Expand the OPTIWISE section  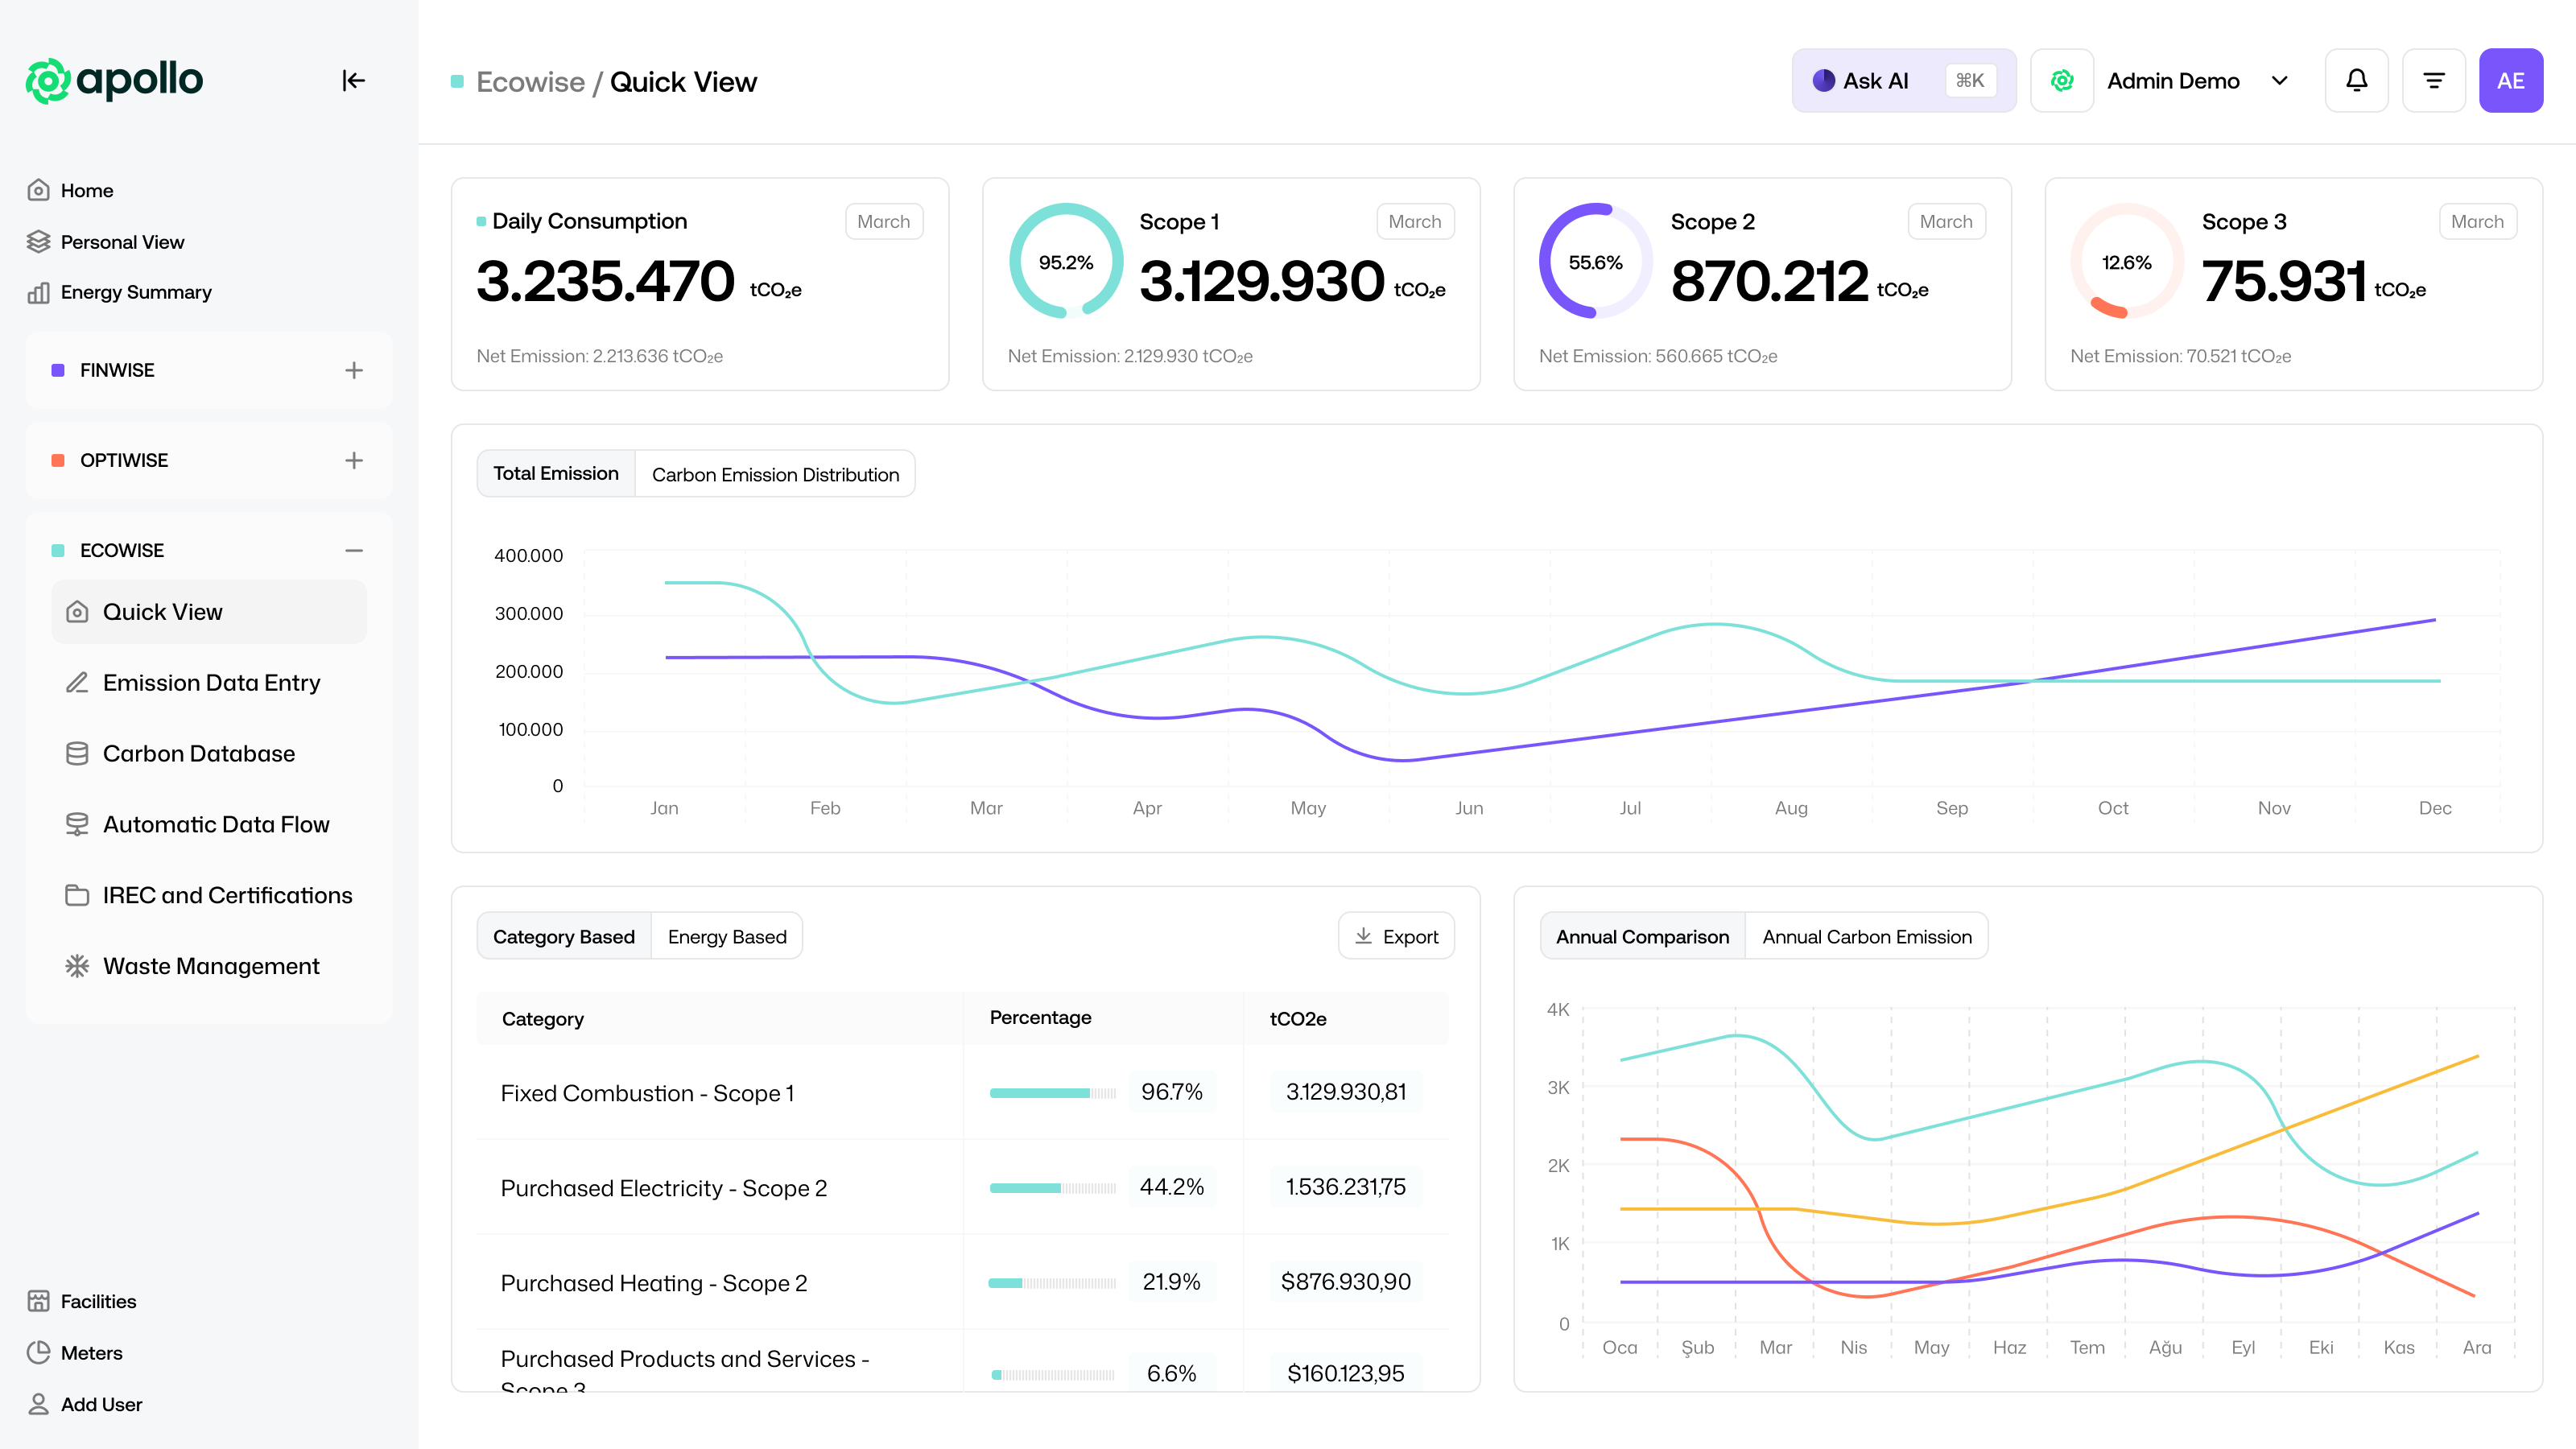pyautogui.click(x=354, y=460)
